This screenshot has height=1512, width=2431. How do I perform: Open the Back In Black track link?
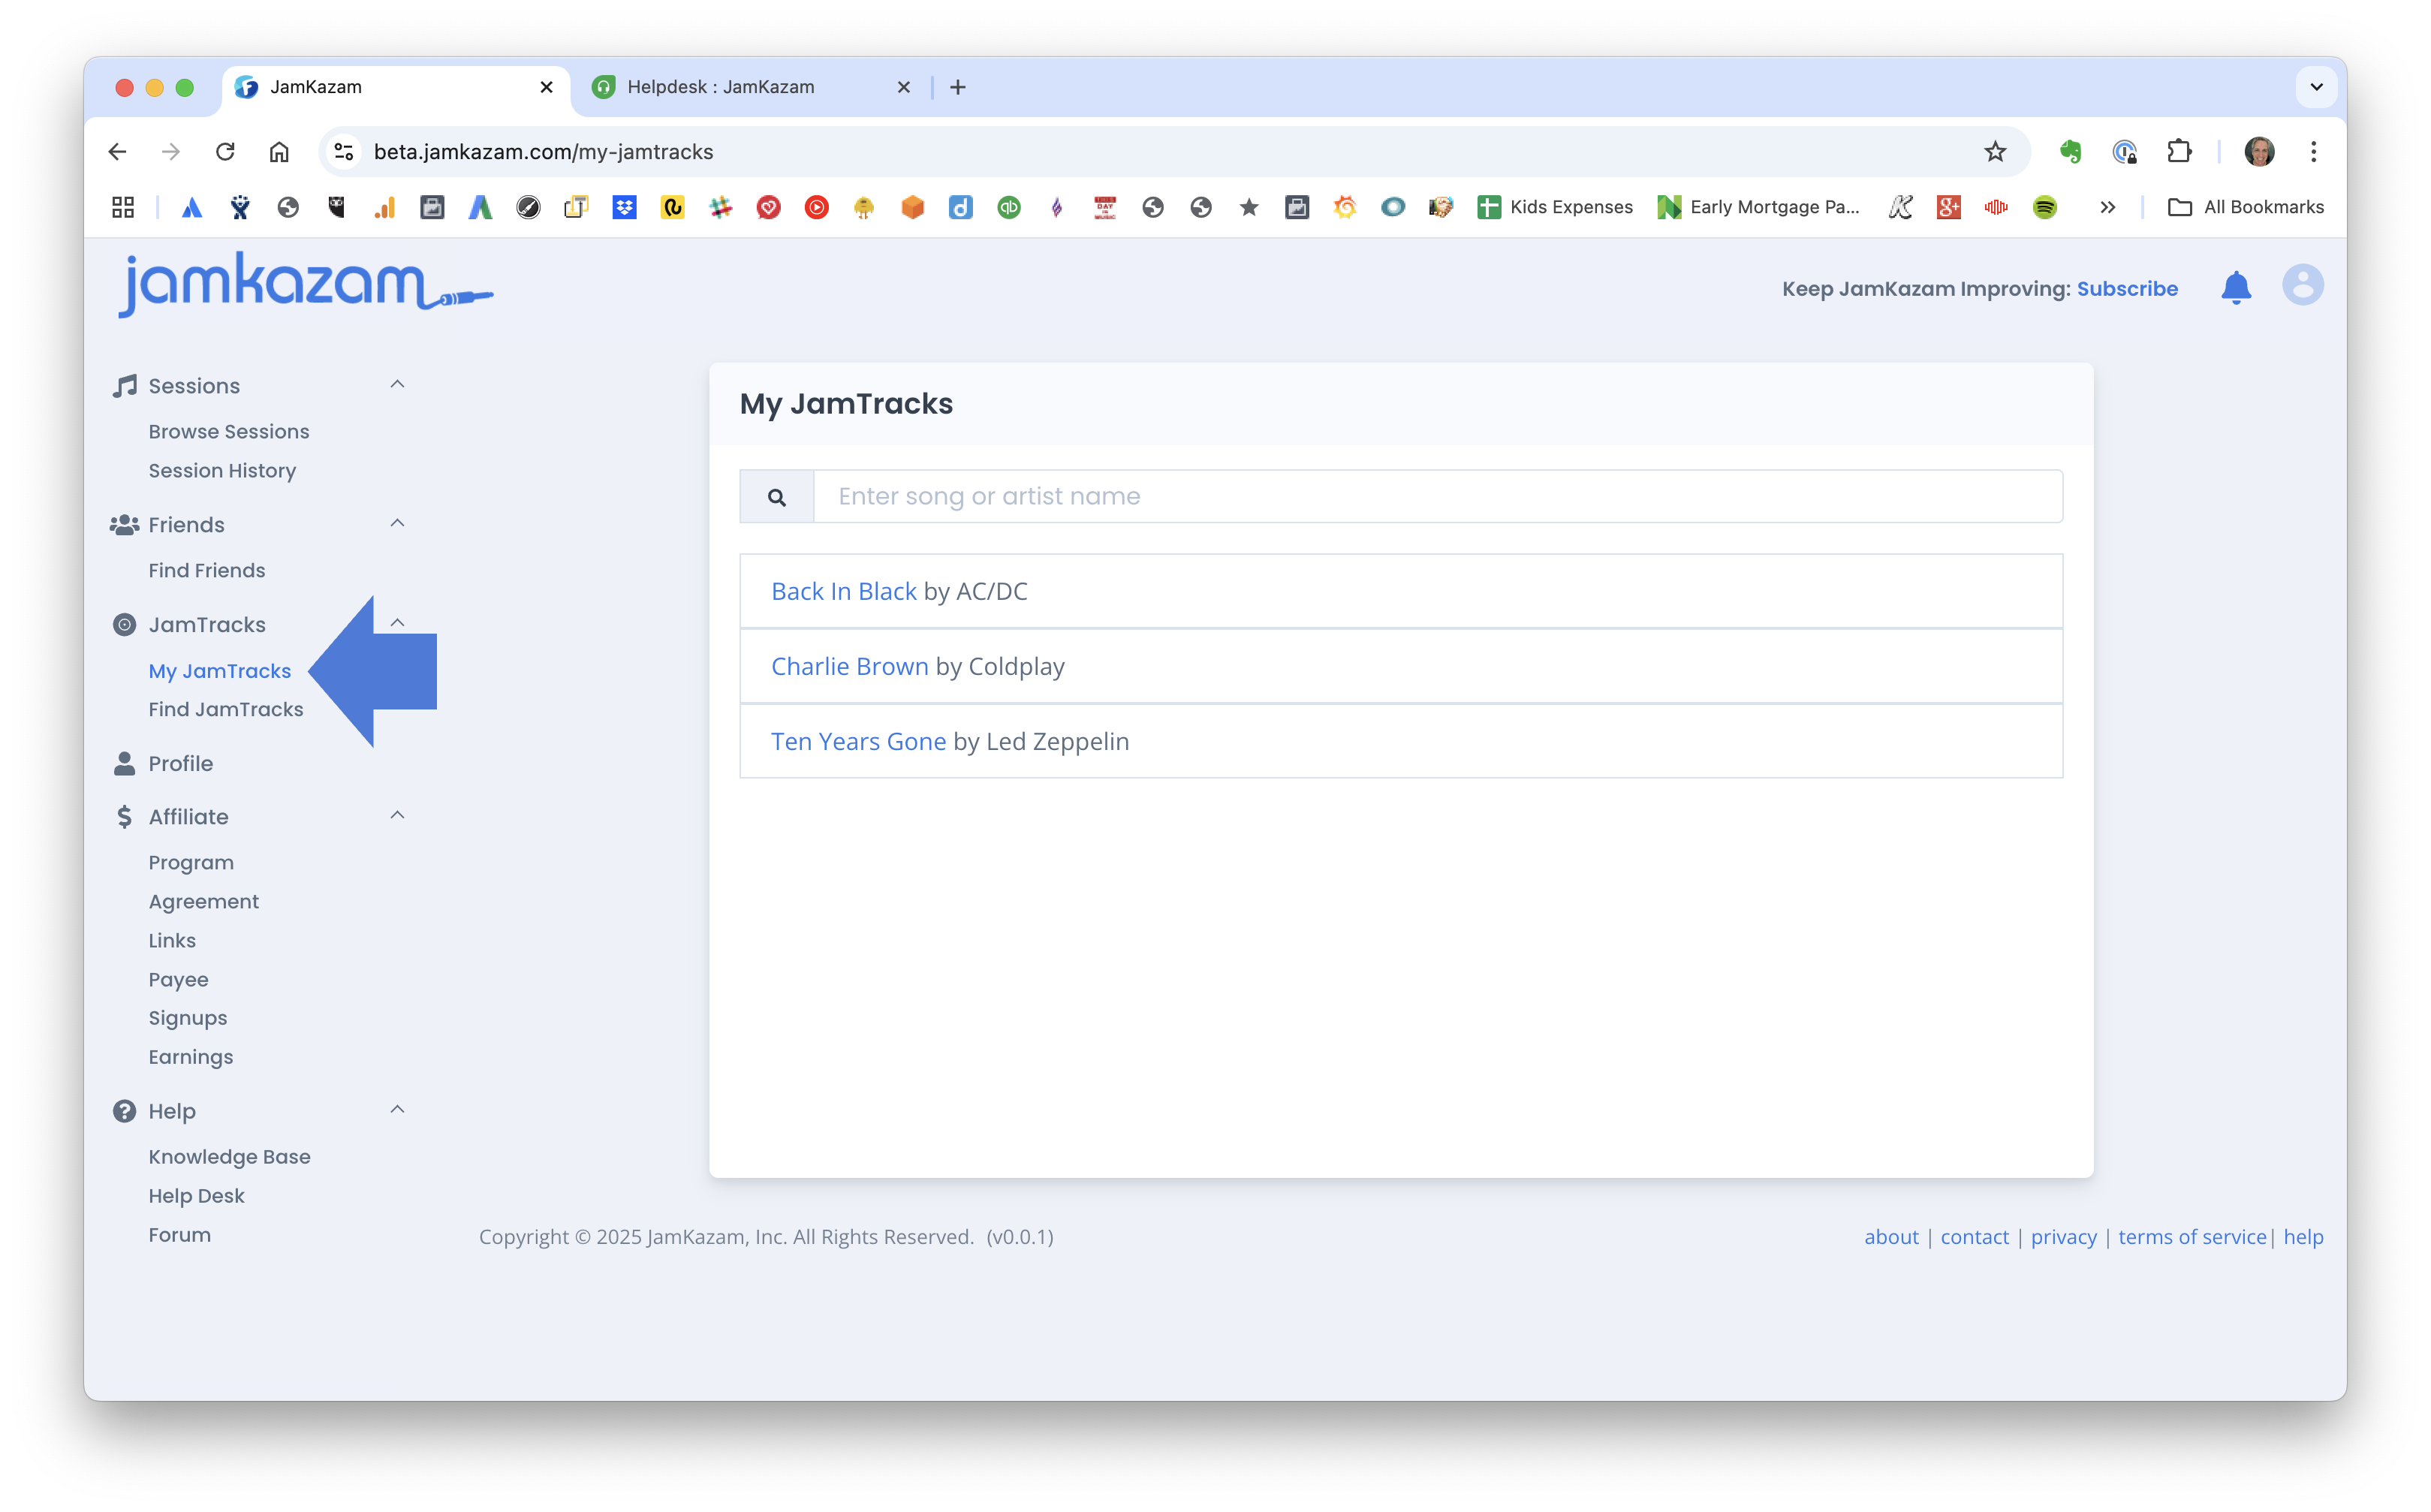click(843, 591)
